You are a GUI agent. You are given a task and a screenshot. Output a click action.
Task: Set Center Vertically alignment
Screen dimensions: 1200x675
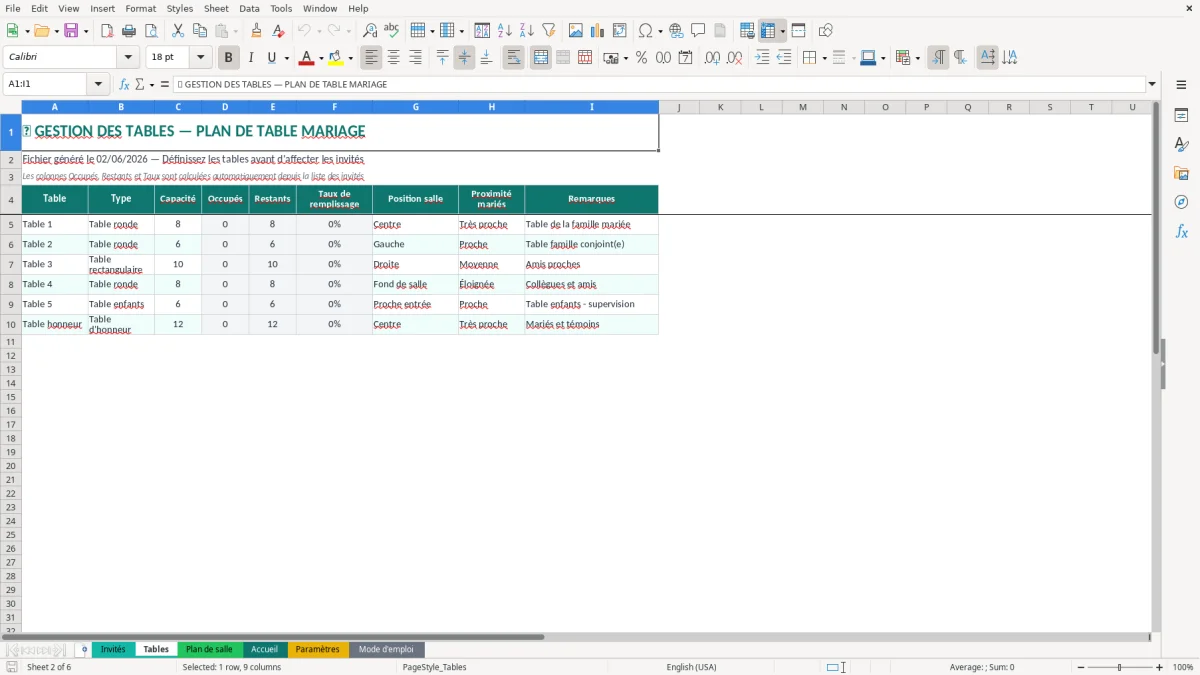pyautogui.click(x=464, y=58)
